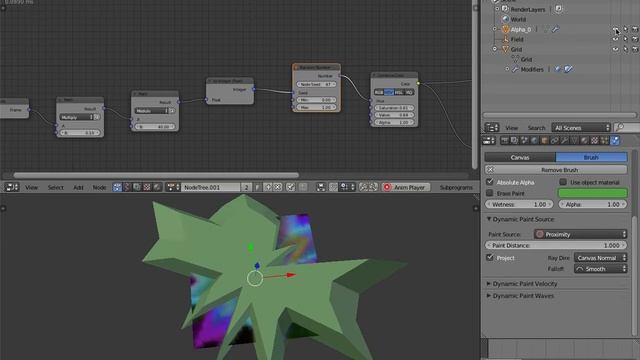Collapse the Grid object tree item
The width and height of the screenshot is (640, 360).
click(x=495, y=49)
